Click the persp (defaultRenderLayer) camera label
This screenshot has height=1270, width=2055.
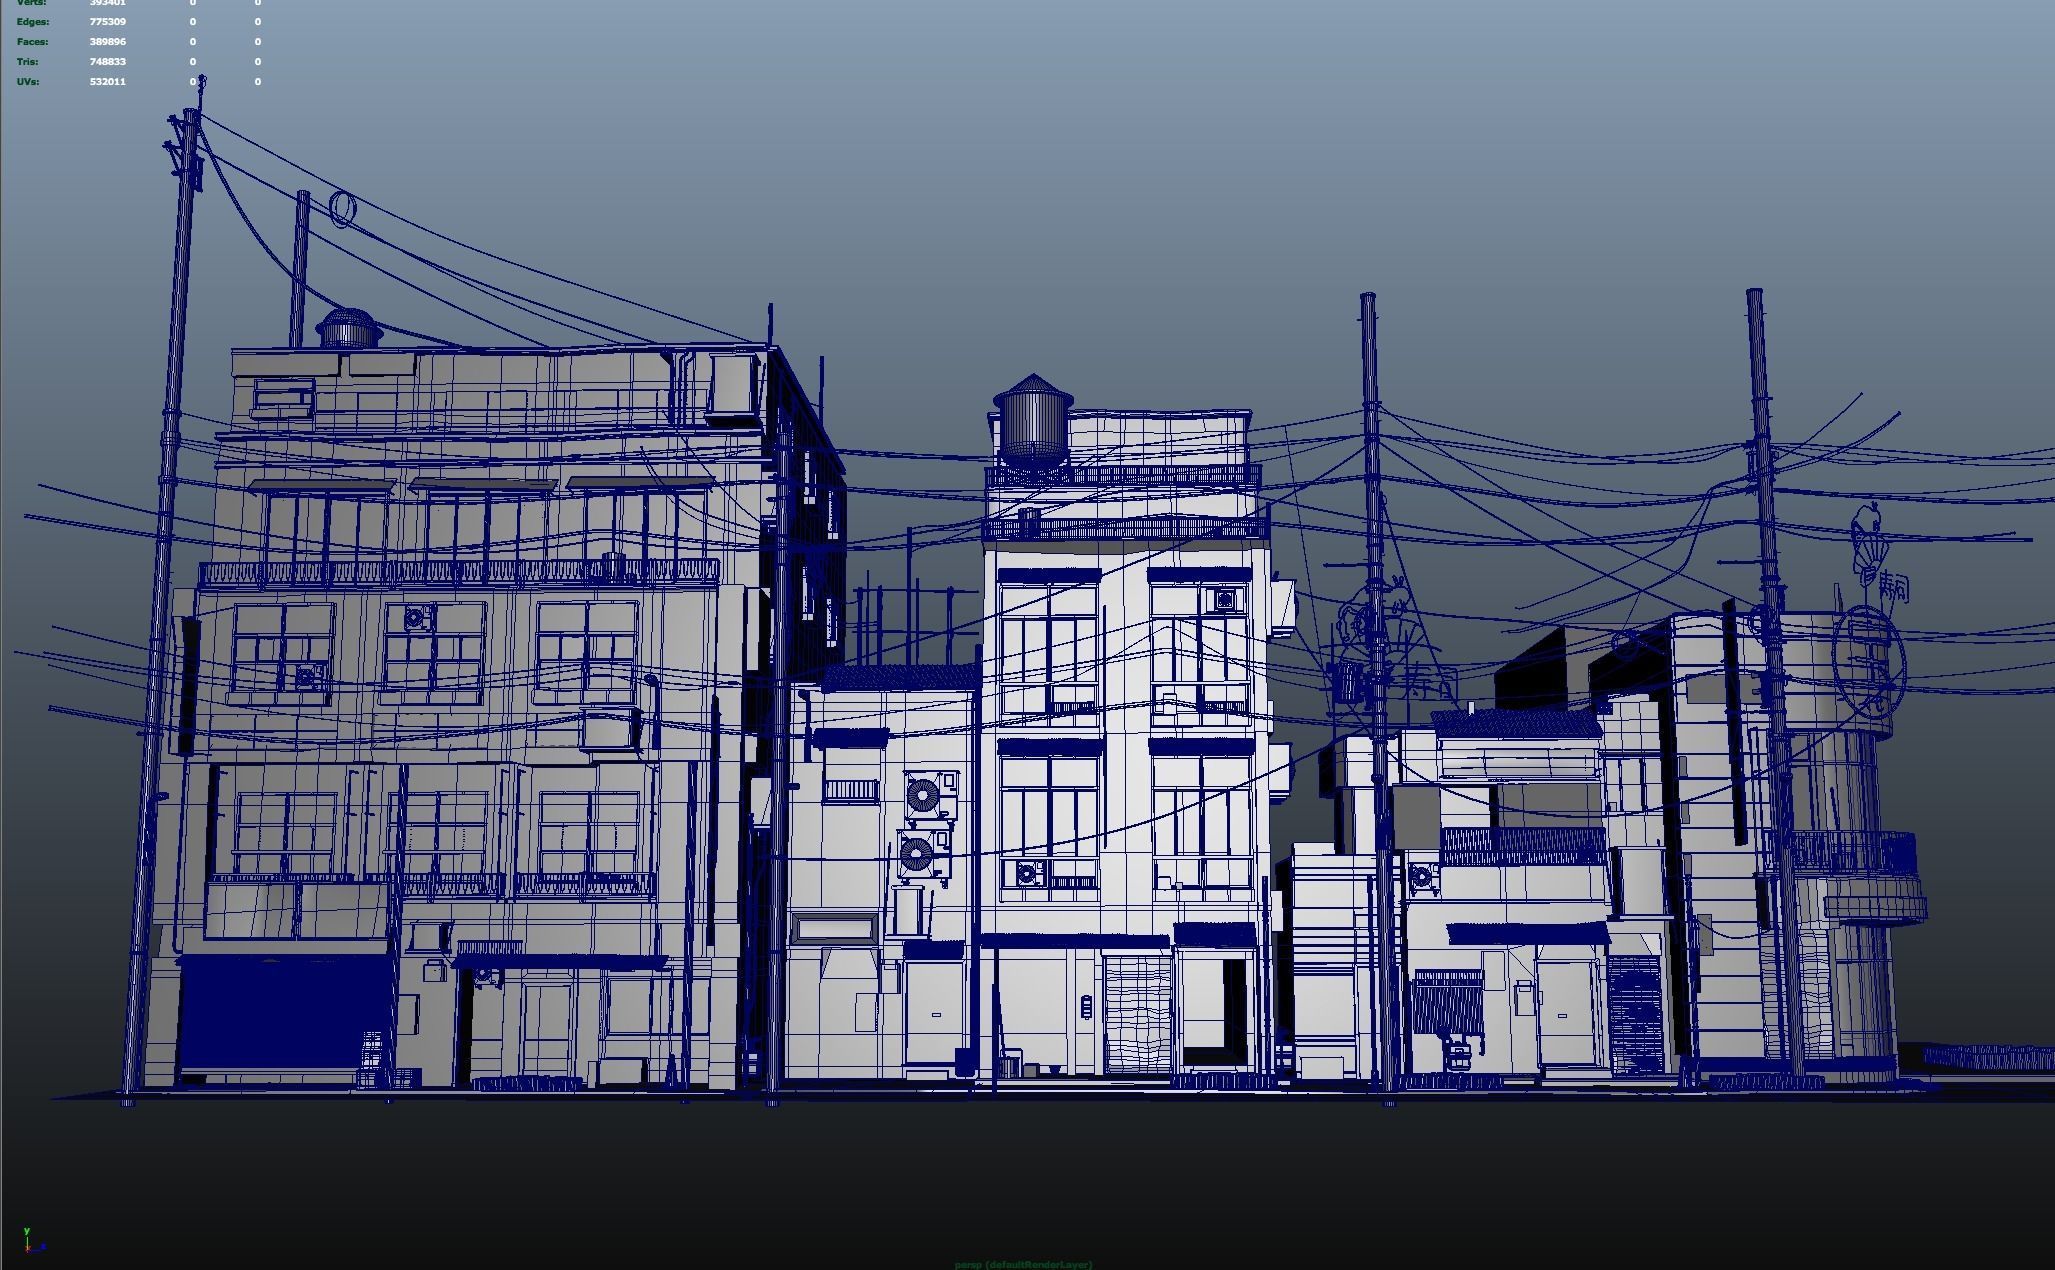[1024, 1264]
